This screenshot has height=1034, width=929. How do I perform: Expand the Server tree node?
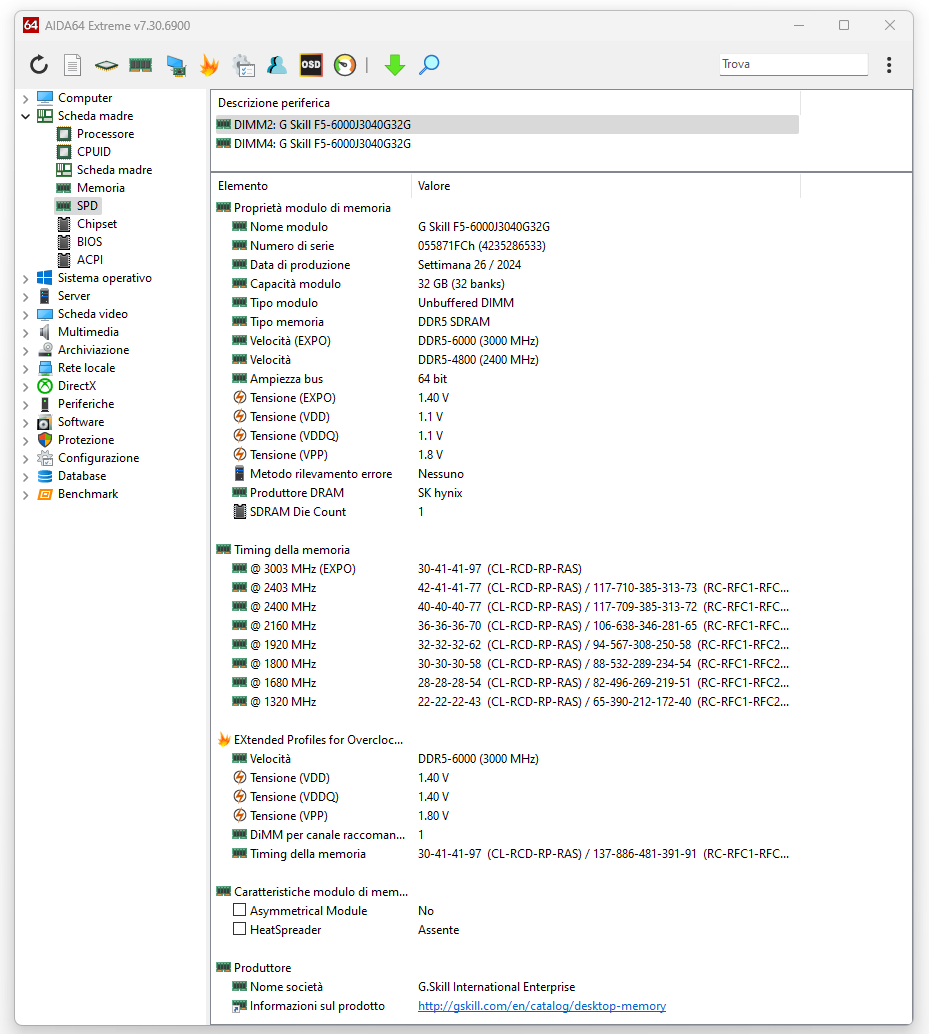coord(26,296)
